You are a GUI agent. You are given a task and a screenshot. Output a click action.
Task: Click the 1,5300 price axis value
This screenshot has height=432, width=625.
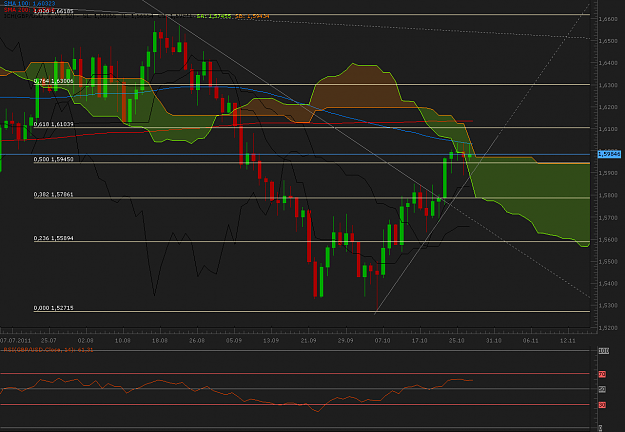(608, 306)
